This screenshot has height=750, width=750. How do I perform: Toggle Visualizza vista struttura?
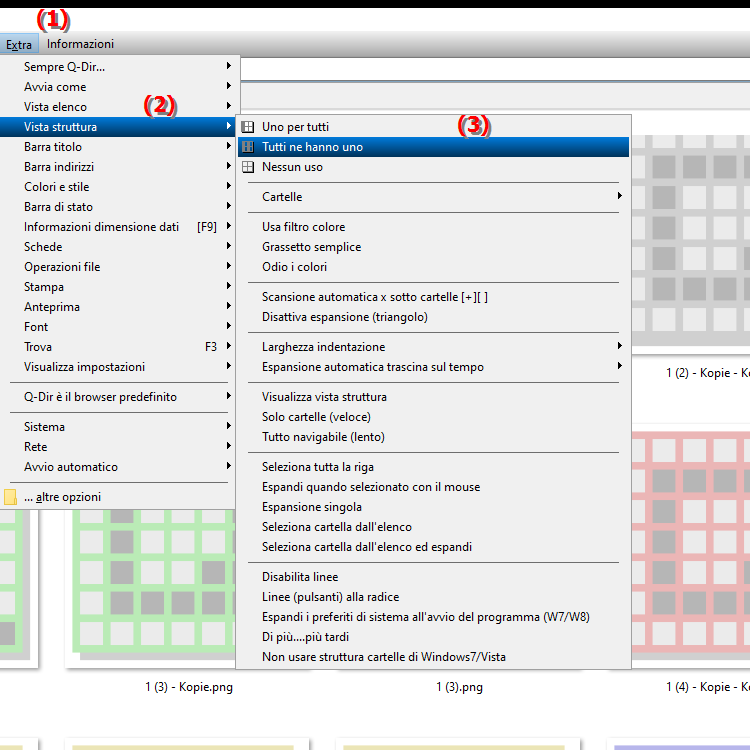433,397
